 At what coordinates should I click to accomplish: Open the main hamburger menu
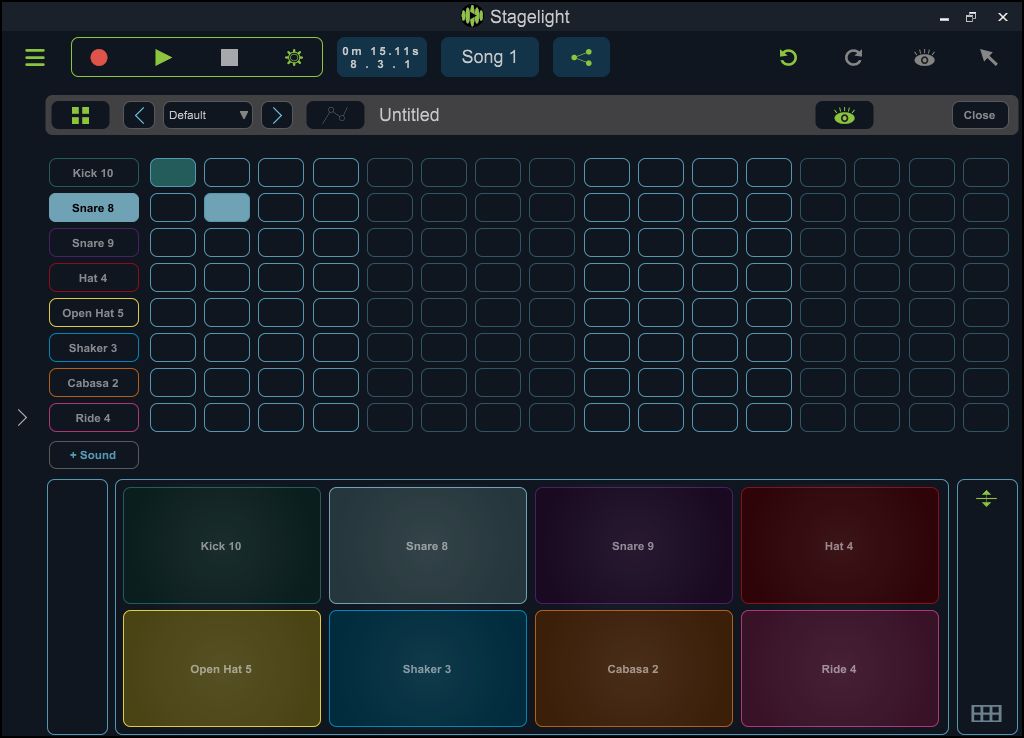click(34, 57)
